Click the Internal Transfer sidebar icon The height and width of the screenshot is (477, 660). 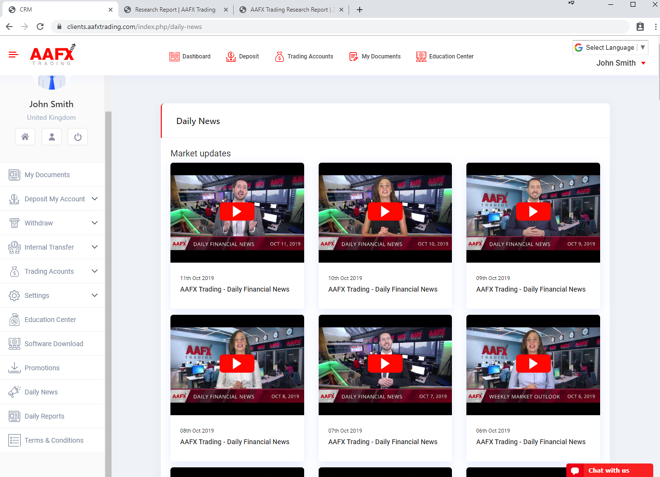(14, 247)
